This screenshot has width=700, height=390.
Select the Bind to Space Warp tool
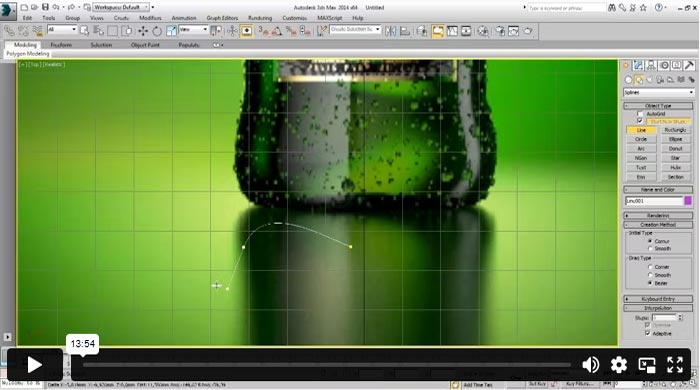click(38, 31)
